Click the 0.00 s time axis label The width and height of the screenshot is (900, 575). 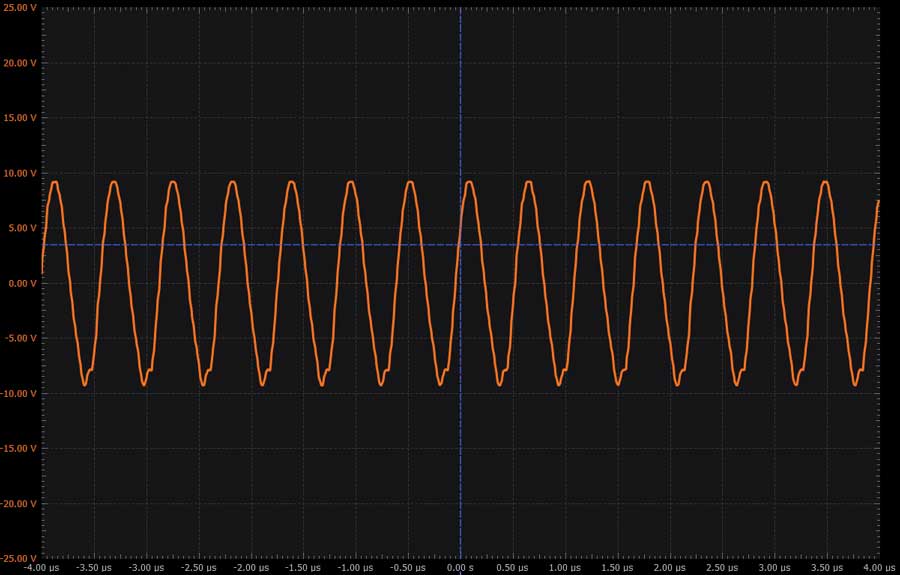pyautogui.click(x=460, y=567)
